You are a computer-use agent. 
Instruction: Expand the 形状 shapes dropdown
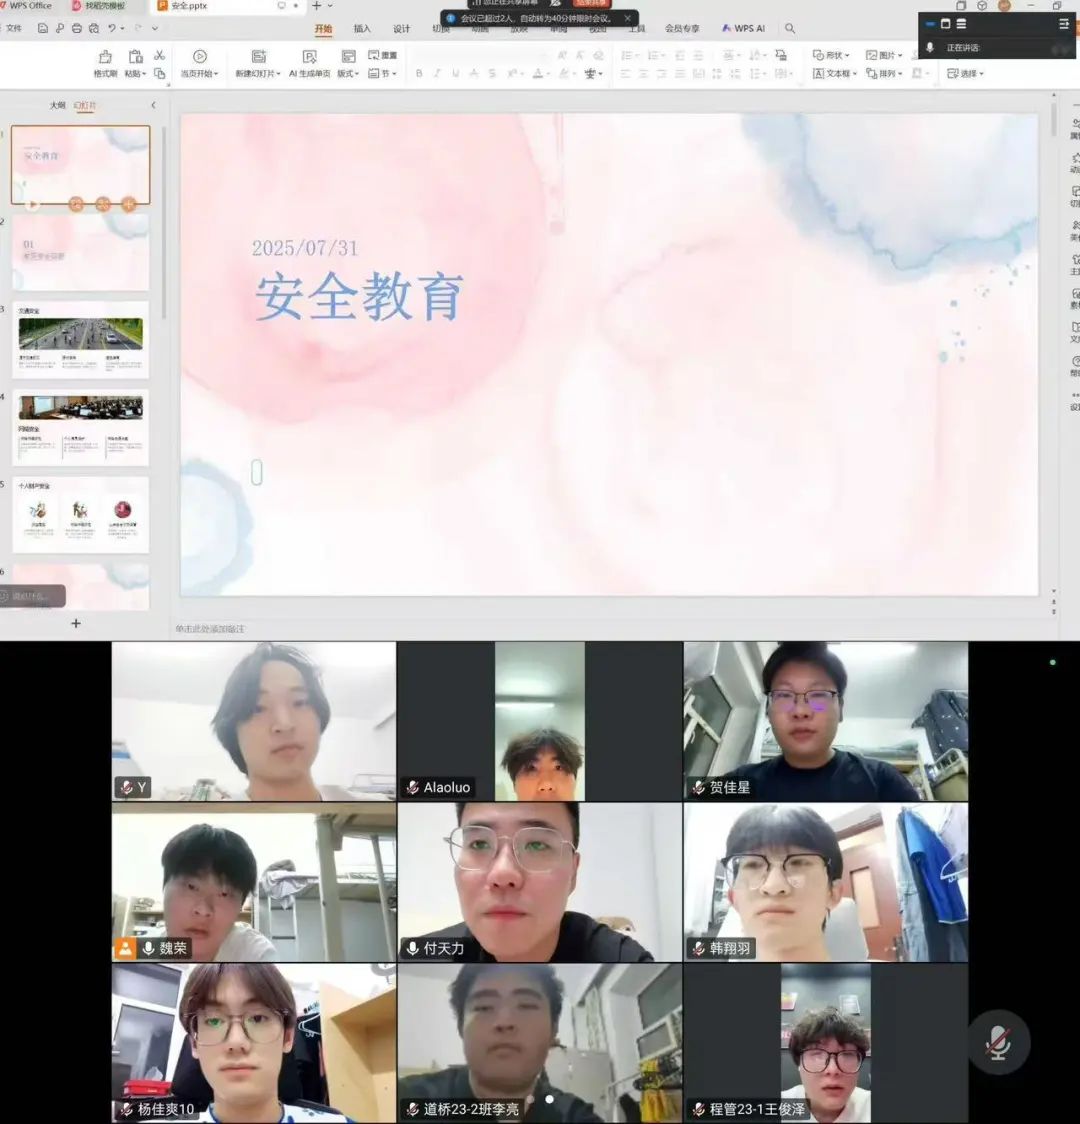tap(831, 55)
